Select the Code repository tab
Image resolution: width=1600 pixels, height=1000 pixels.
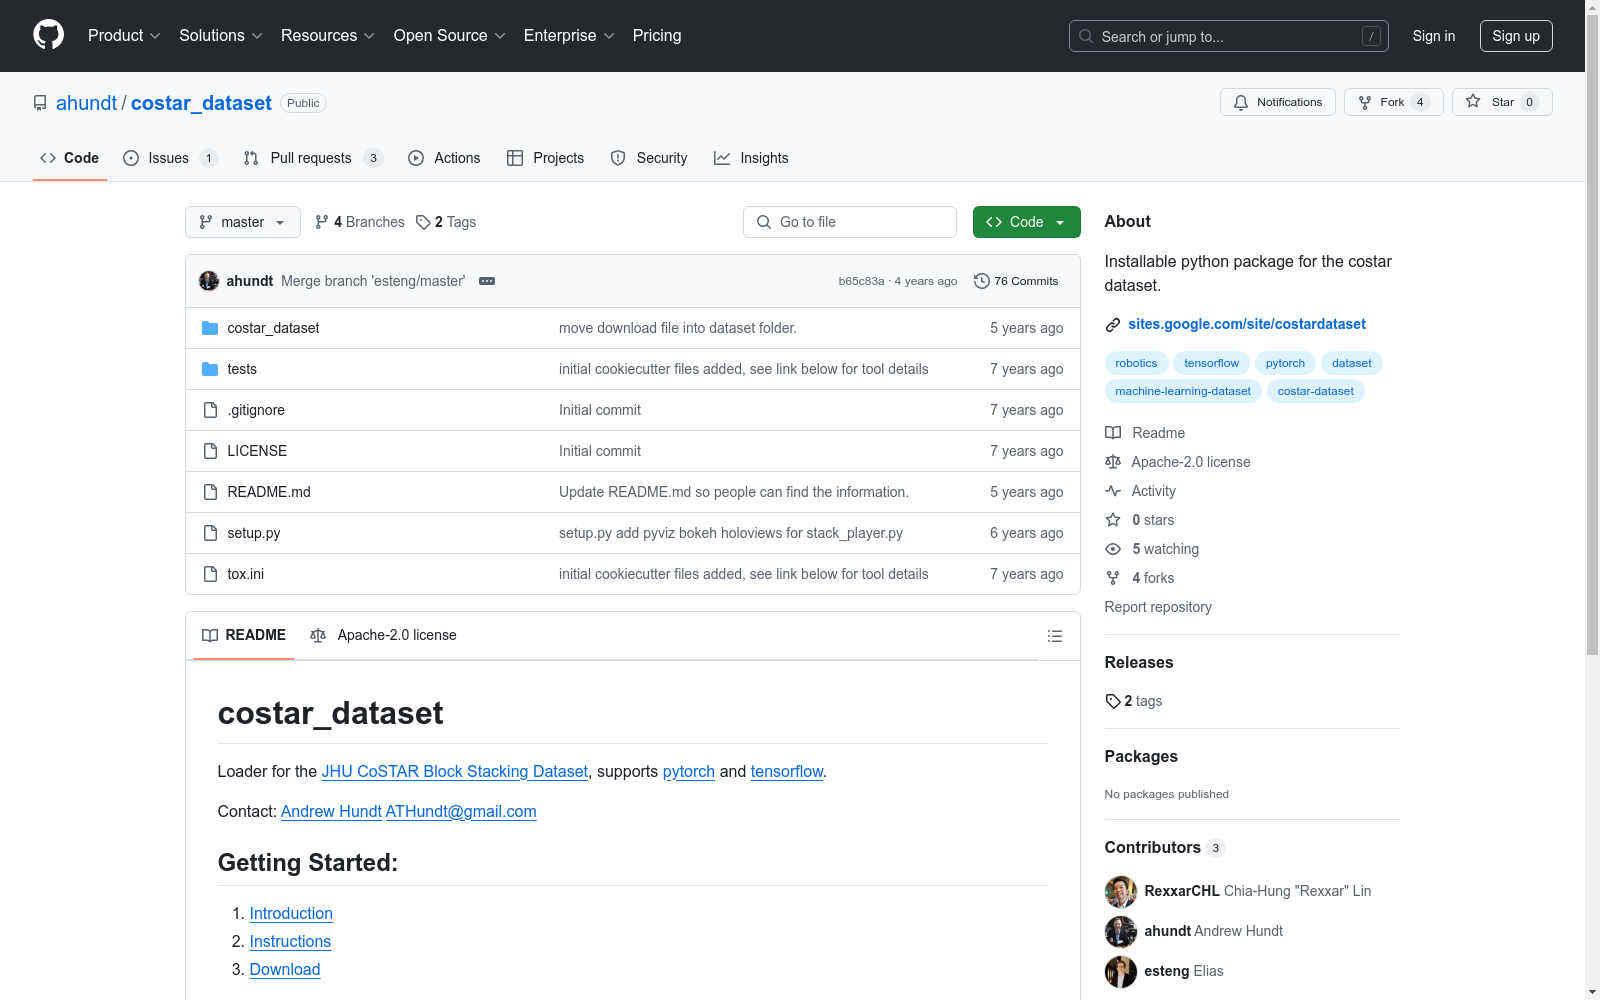(70, 158)
